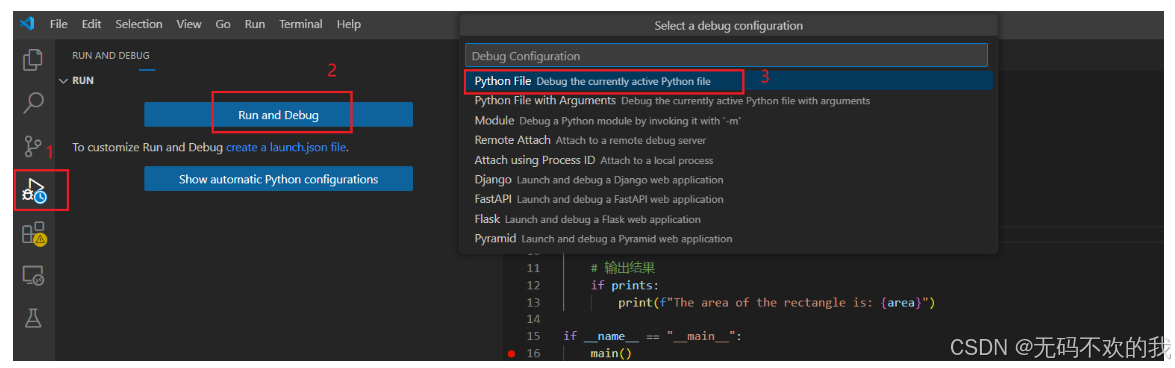
Task: Open the Help menu
Action: tap(348, 24)
